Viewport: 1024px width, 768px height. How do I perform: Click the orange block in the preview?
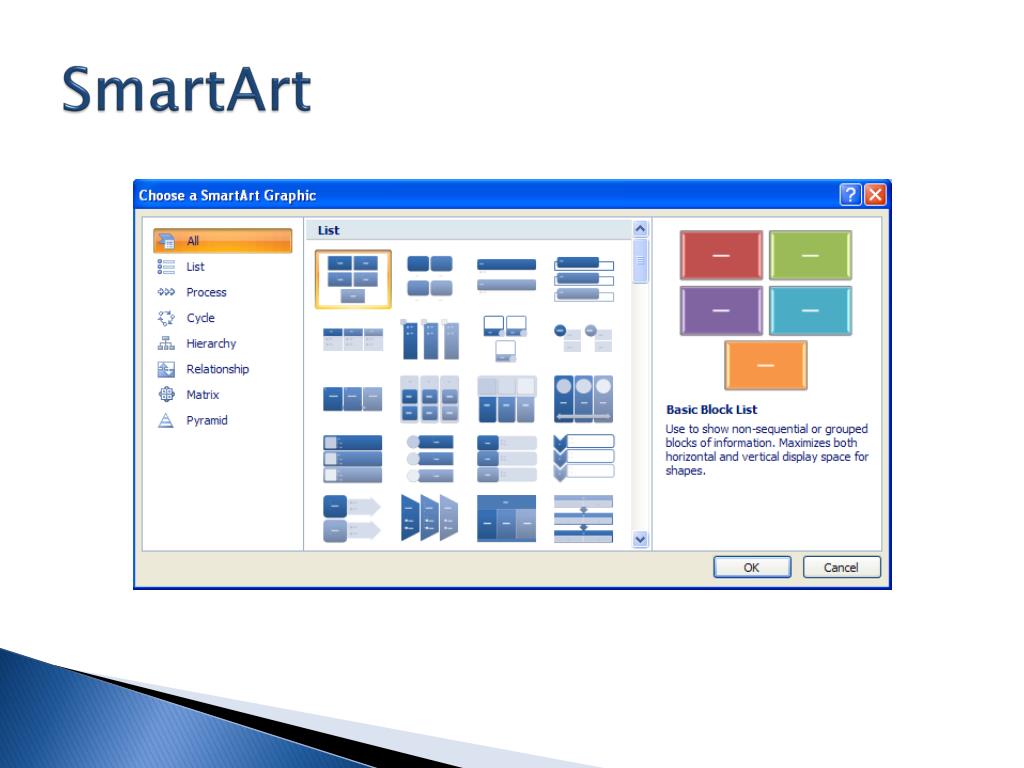pos(766,366)
